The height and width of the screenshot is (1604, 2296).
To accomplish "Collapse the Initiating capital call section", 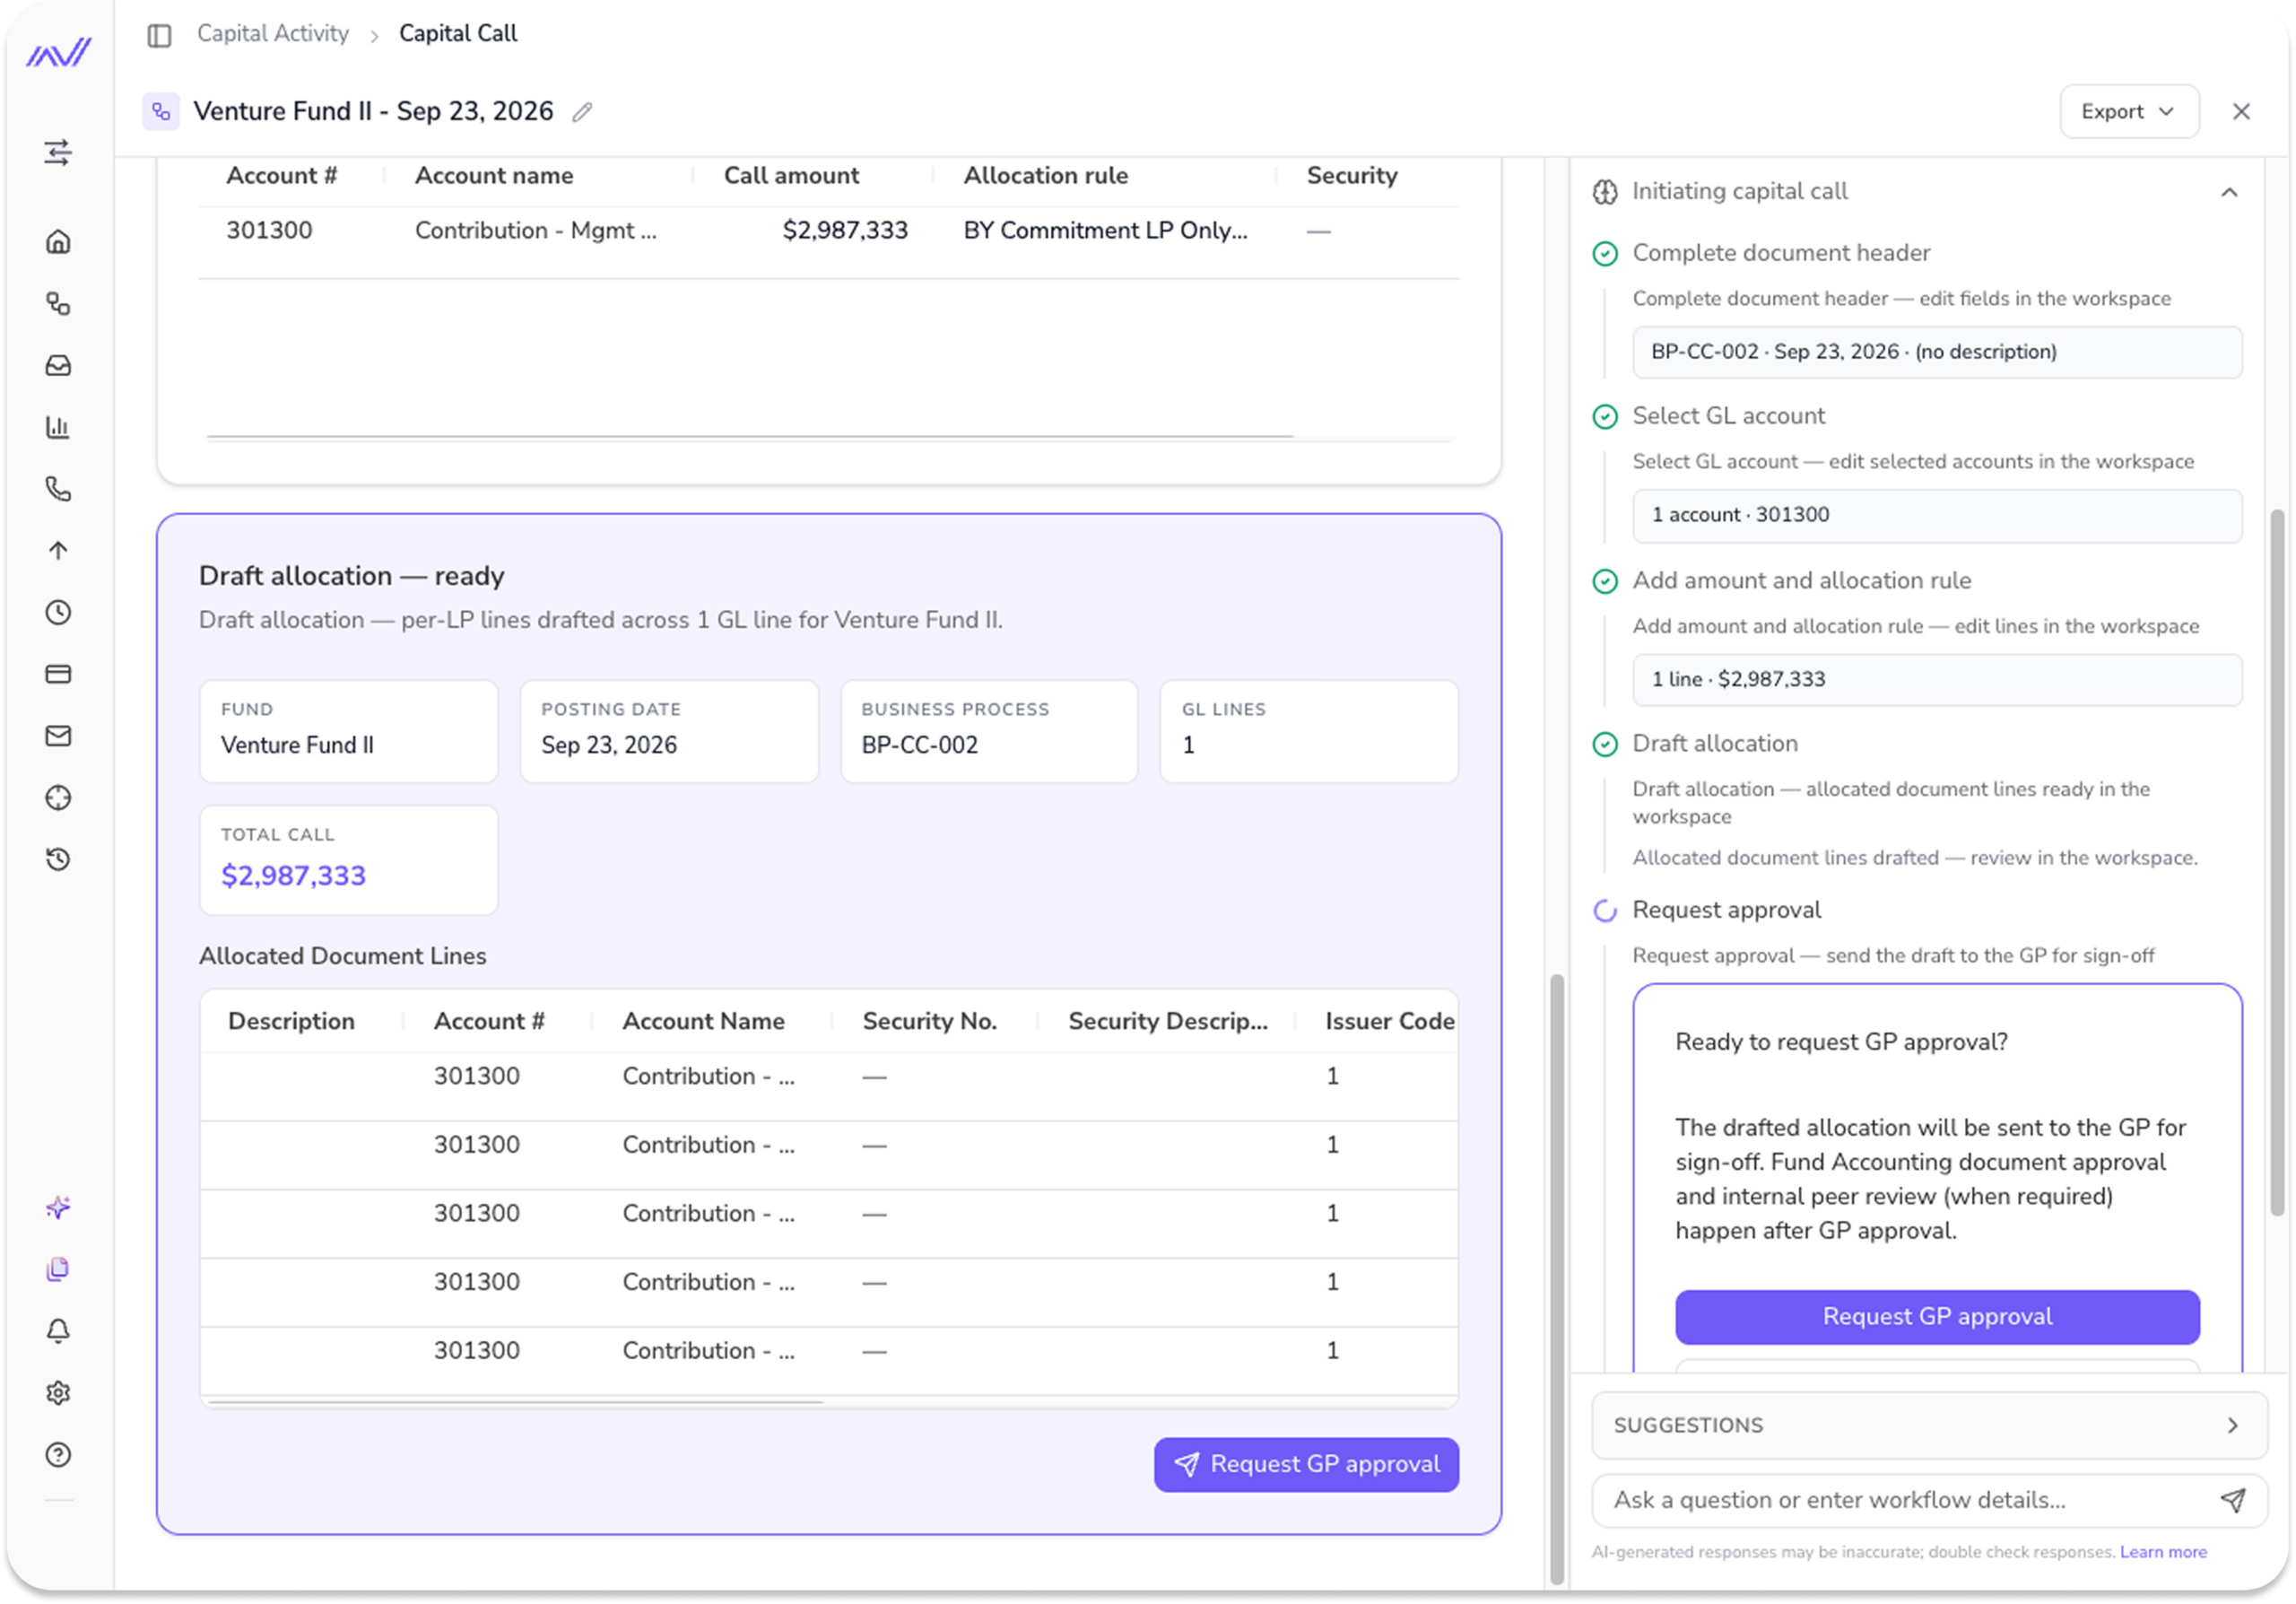I will pyautogui.click(x=2229, y=192).
